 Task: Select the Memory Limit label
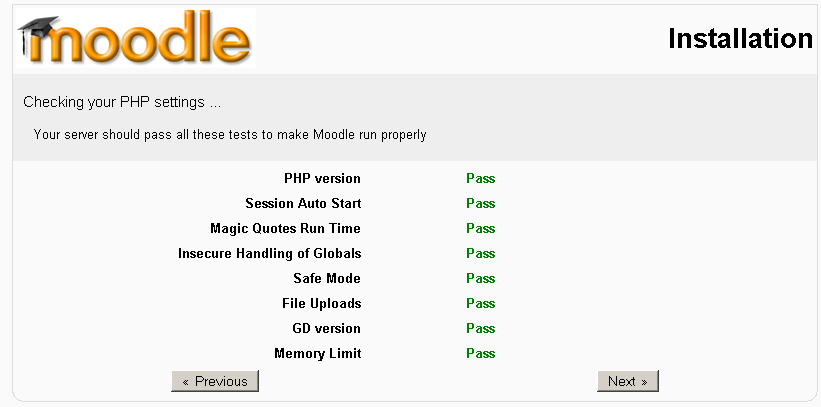tap(317, 354)
